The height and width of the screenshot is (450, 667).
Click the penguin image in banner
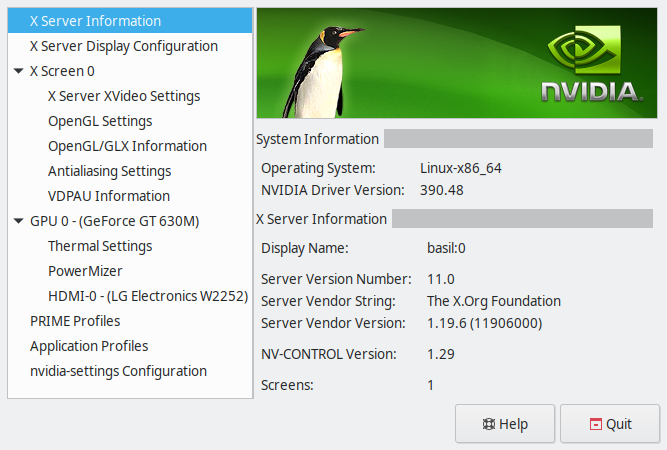(317, 65)
